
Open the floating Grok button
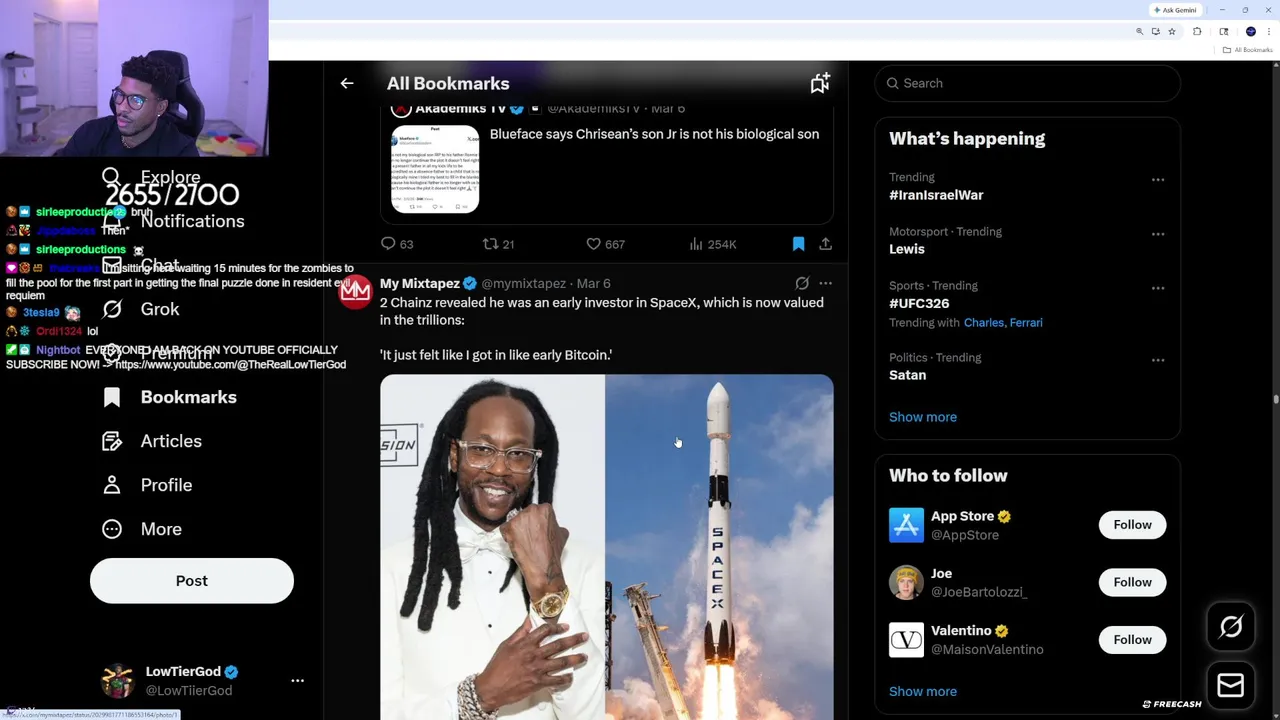[x=1231, y=627]
